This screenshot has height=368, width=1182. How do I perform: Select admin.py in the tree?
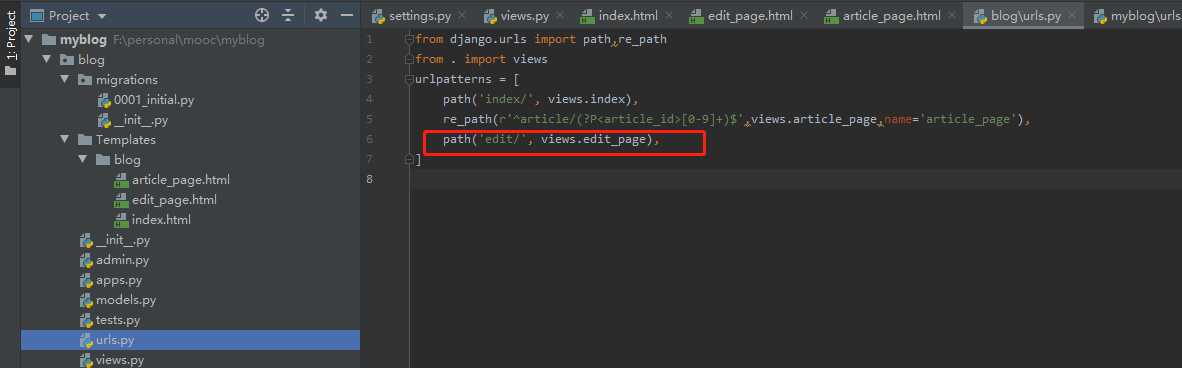point(123,260)
